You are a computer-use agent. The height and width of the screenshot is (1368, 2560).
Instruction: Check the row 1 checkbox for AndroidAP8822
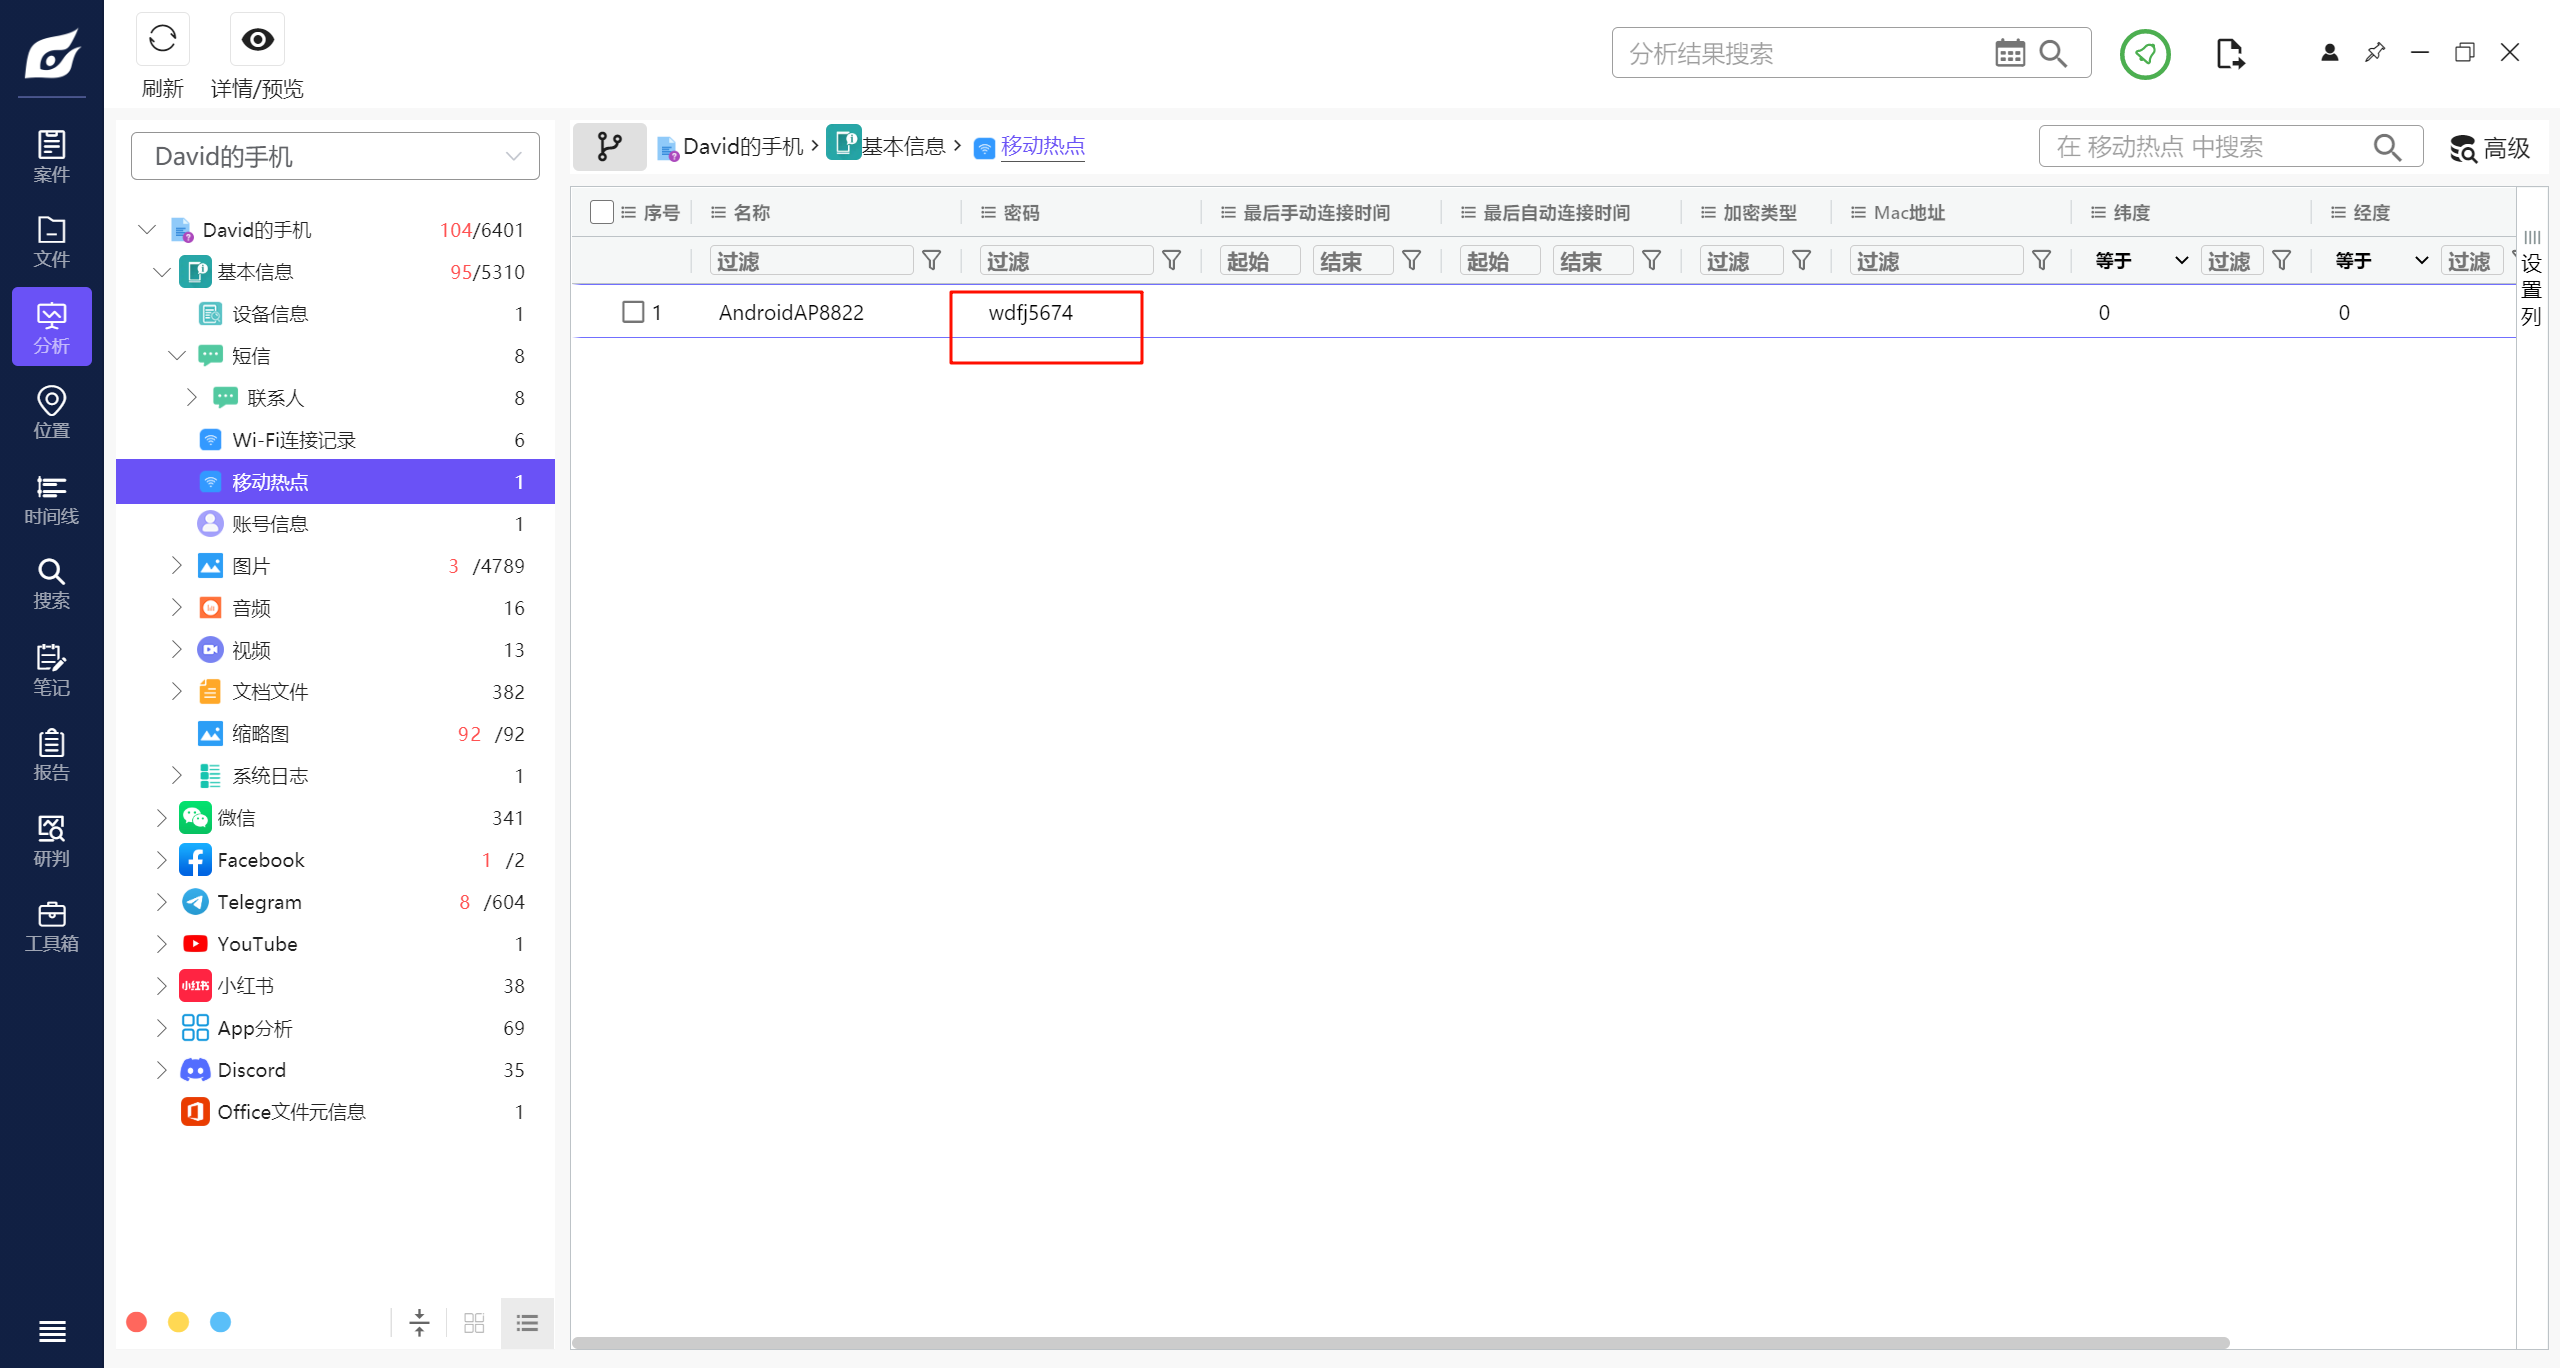click(633, 312)
